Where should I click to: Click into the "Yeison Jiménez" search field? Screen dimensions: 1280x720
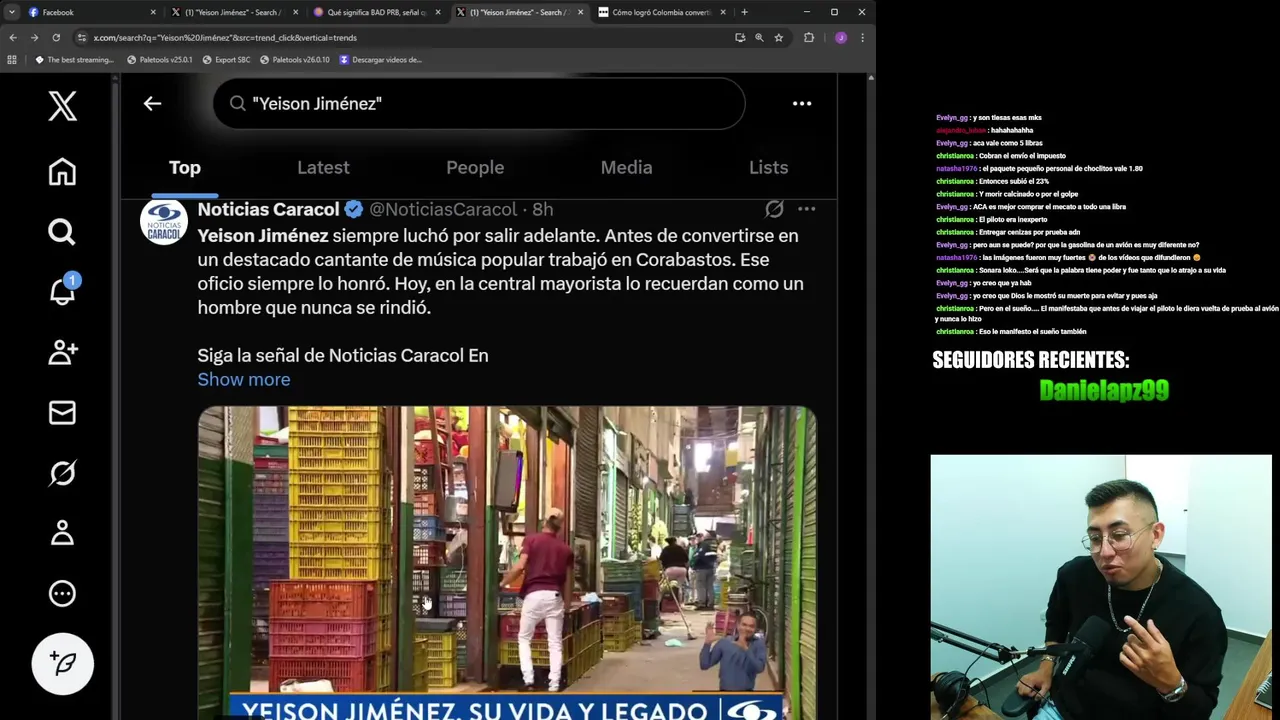coord(479,103)
